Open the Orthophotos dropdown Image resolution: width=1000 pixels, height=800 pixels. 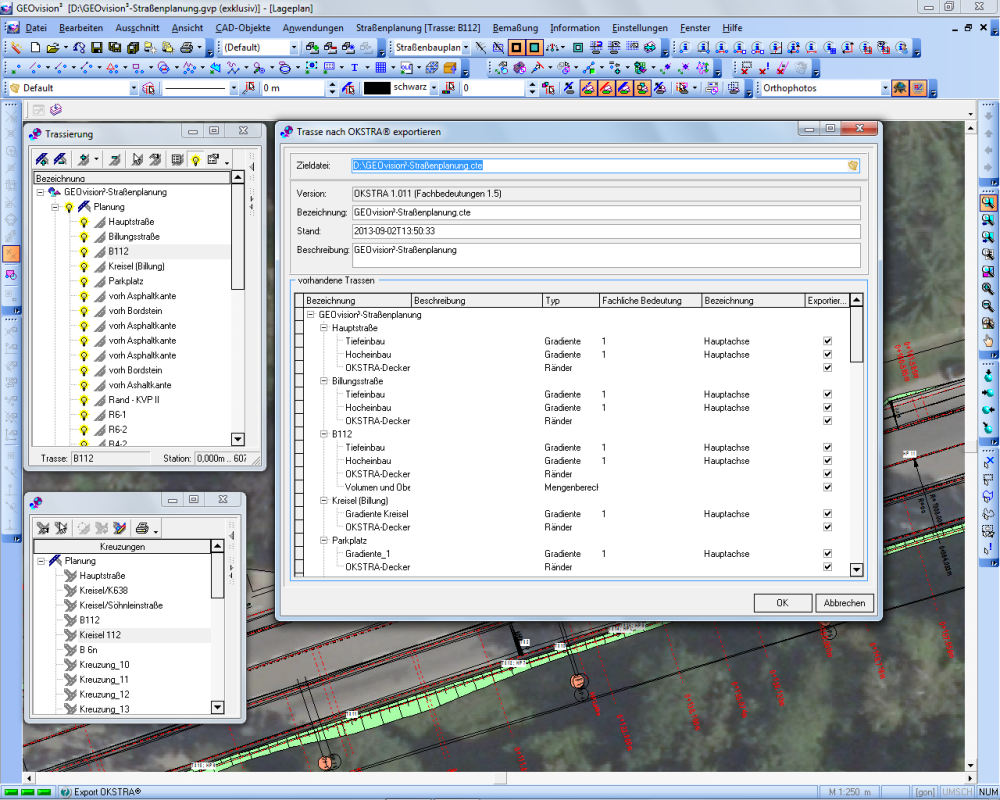point(885,88)
